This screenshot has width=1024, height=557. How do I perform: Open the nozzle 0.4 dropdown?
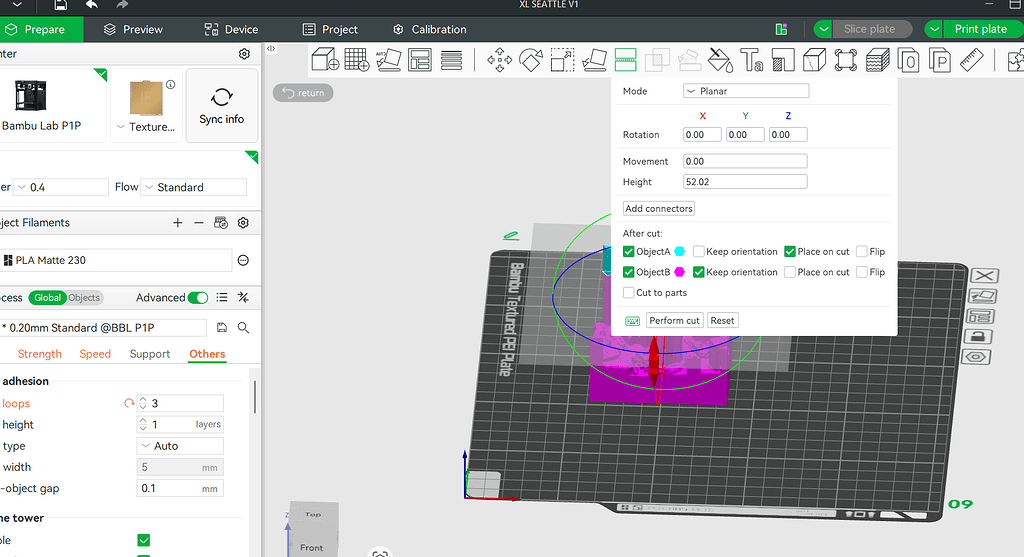tap(61, 187)
